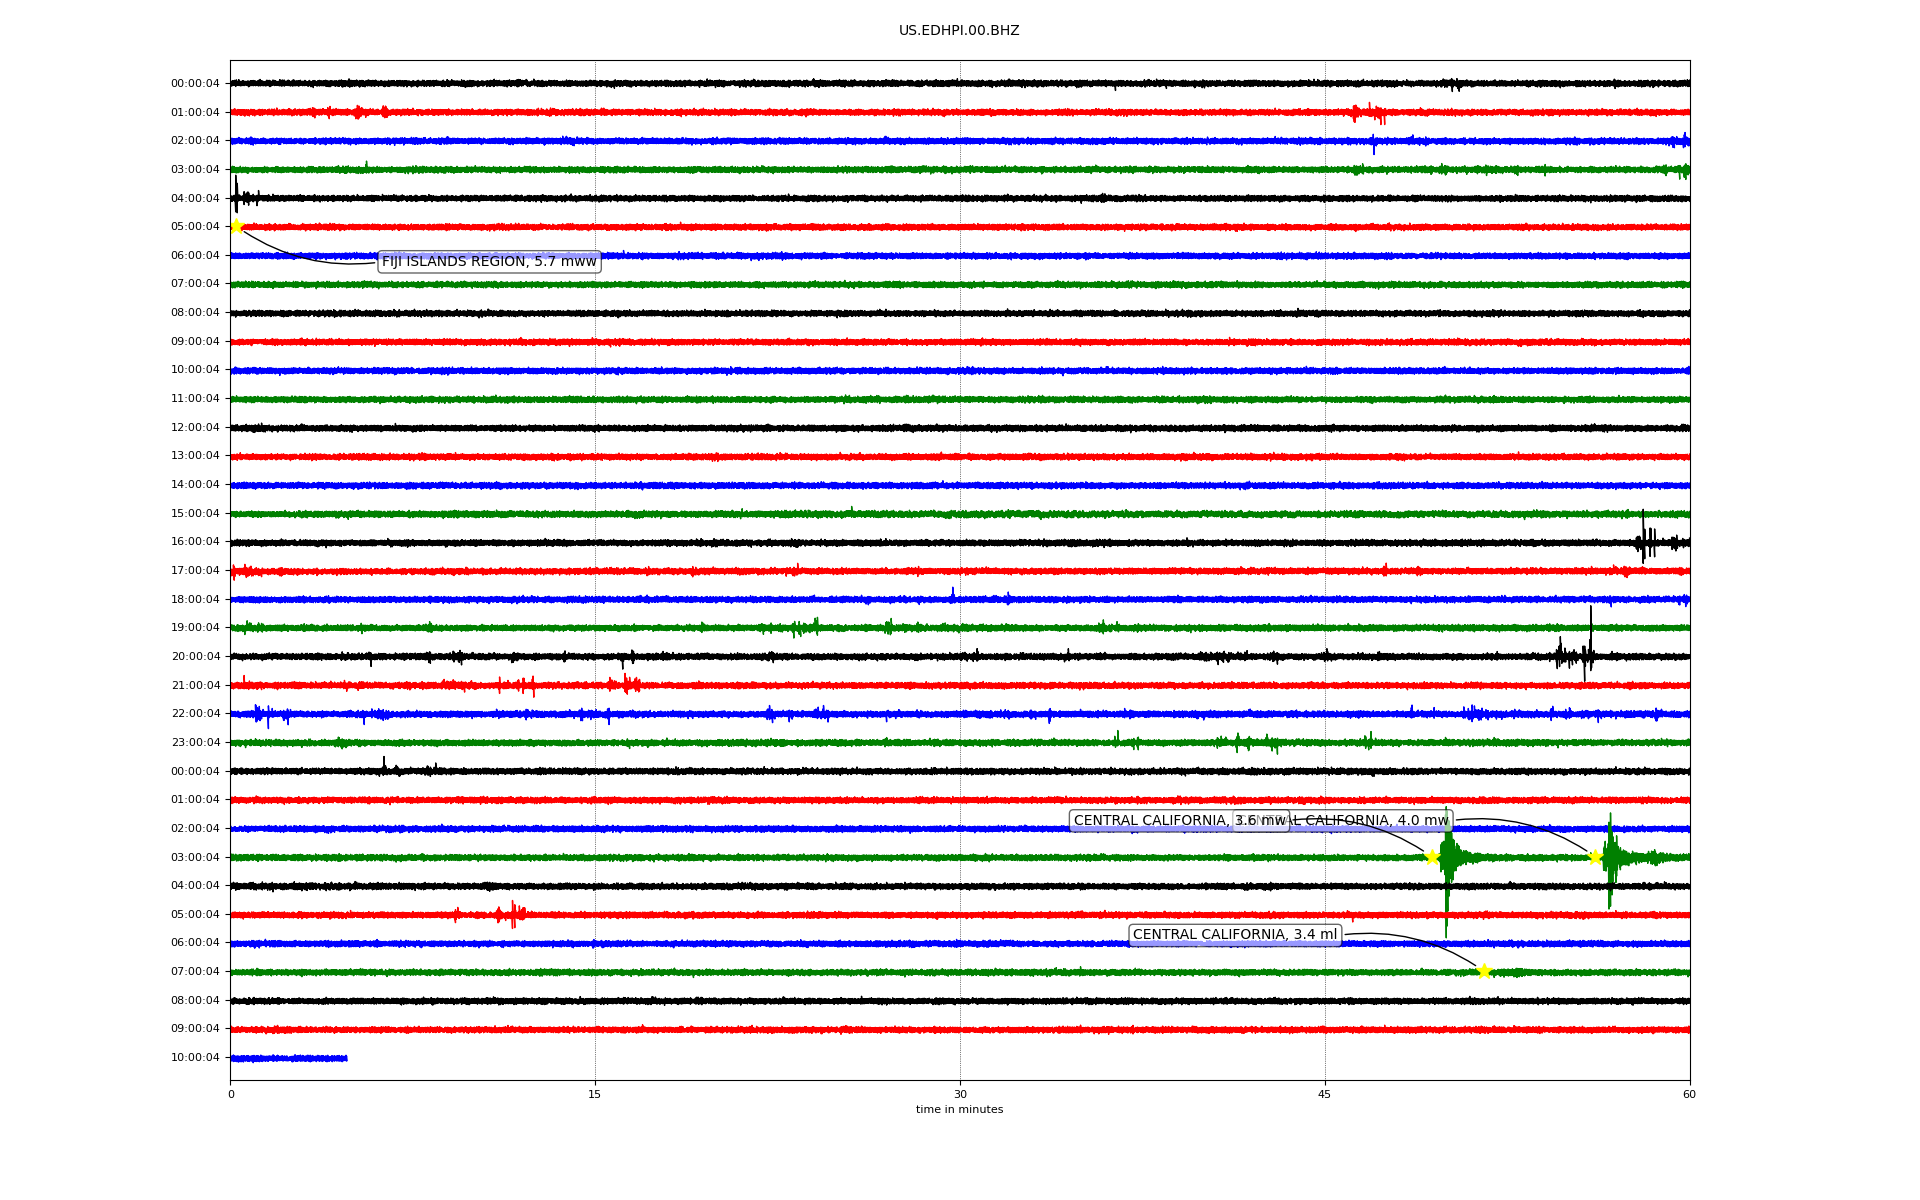
Task: Click the 16:00:04 row time label
Action: pos(195,542)
